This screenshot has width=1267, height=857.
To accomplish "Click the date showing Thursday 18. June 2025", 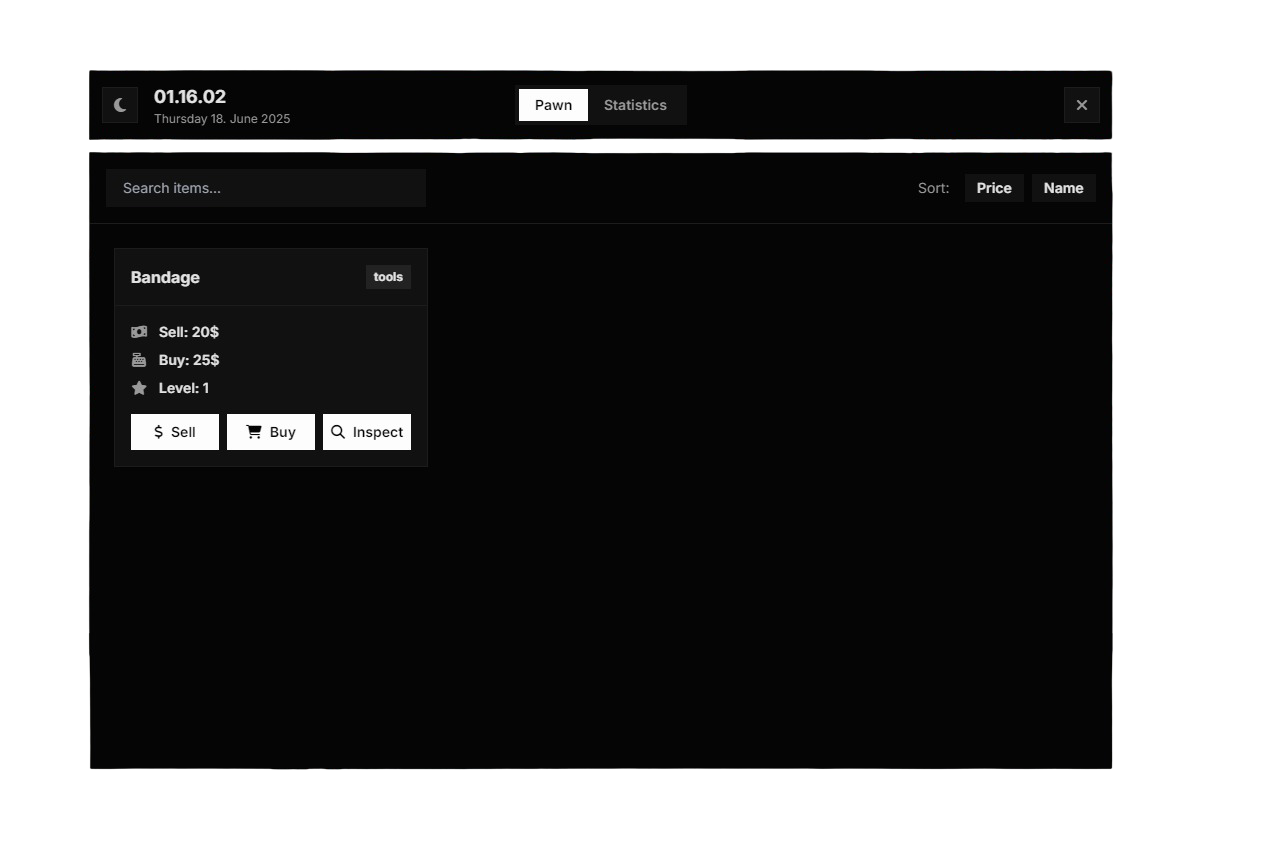I will 222,118.
